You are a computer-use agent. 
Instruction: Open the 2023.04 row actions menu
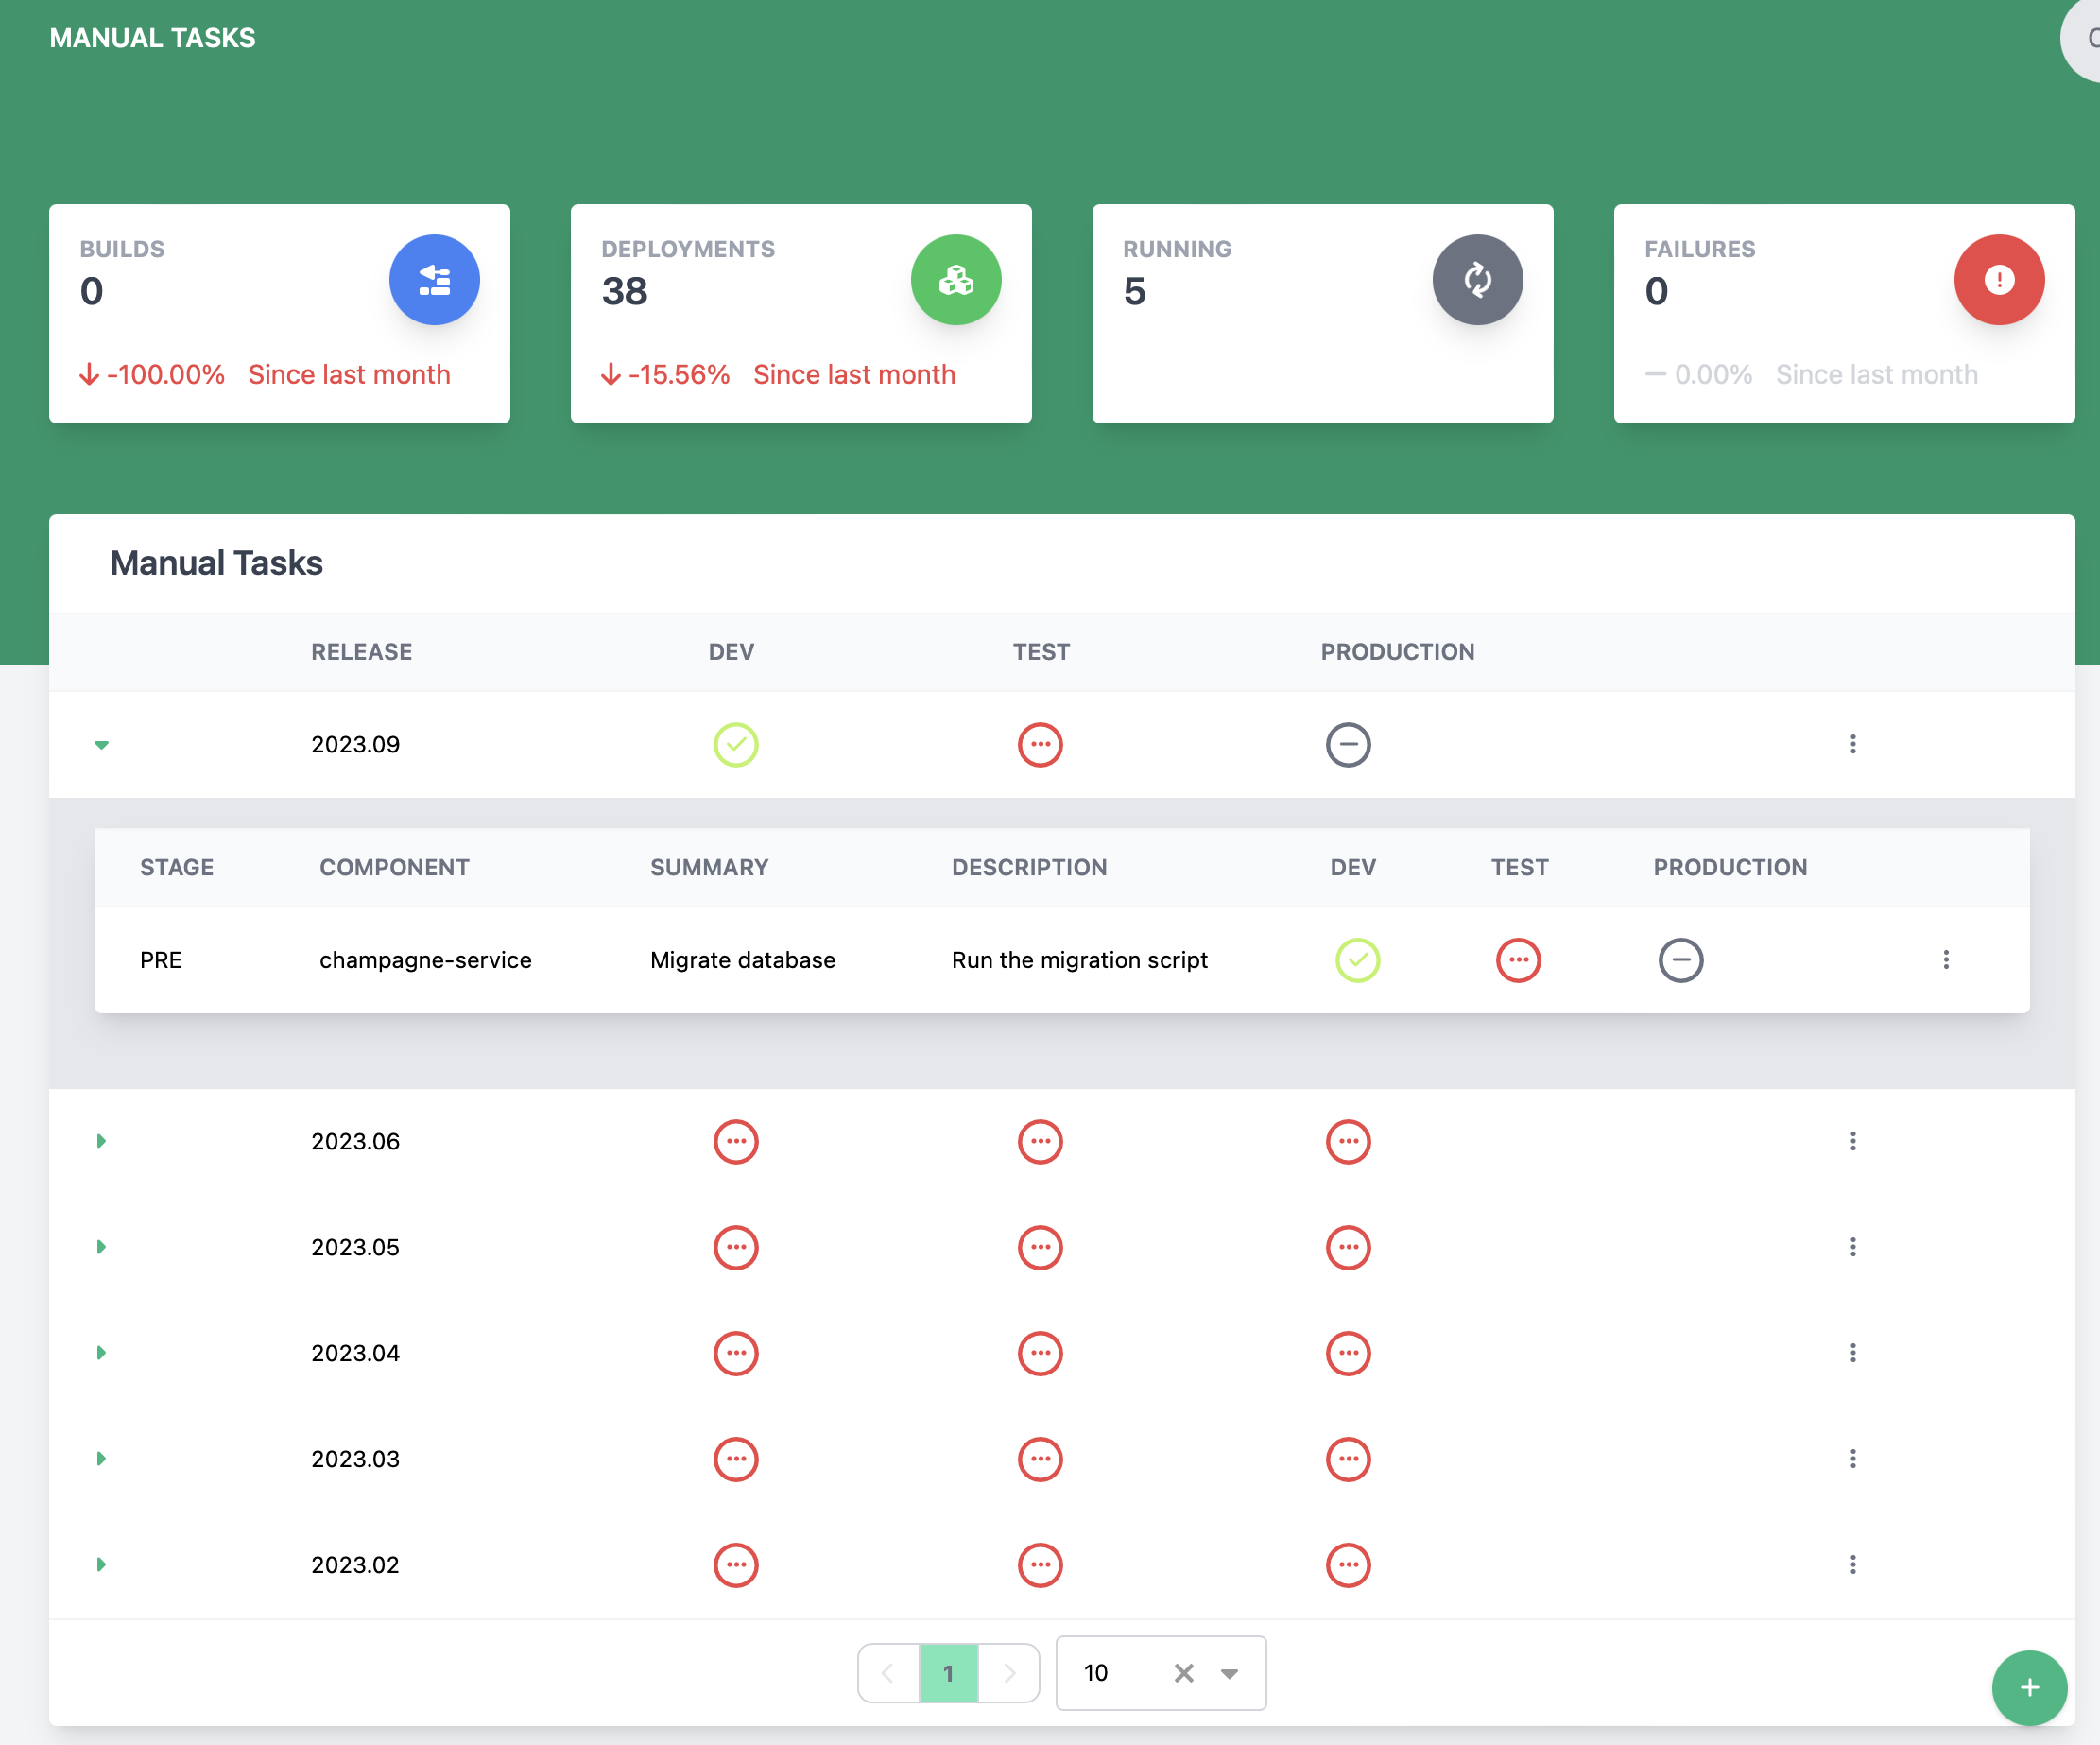(1853, 1353)
